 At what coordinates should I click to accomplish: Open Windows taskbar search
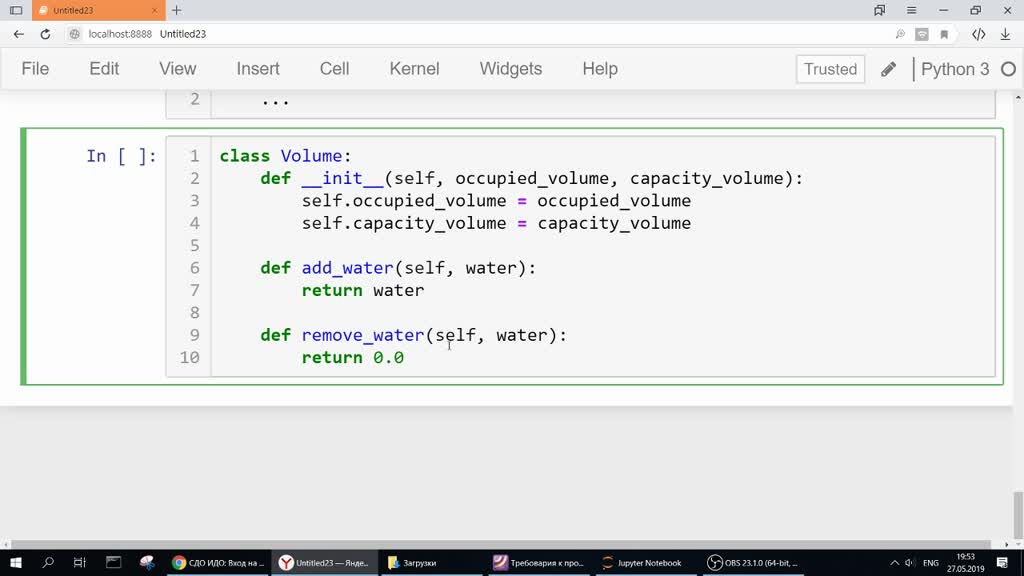[48, 562]
